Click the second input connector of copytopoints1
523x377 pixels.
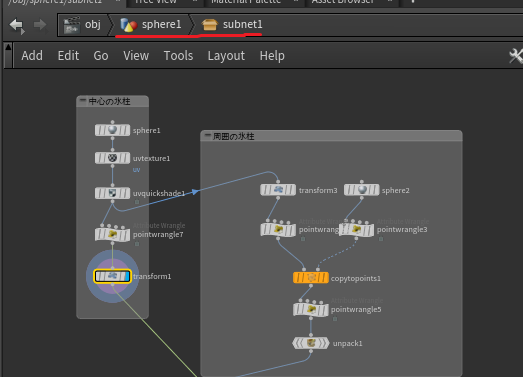pyautogui.click(x=318, y=269)
